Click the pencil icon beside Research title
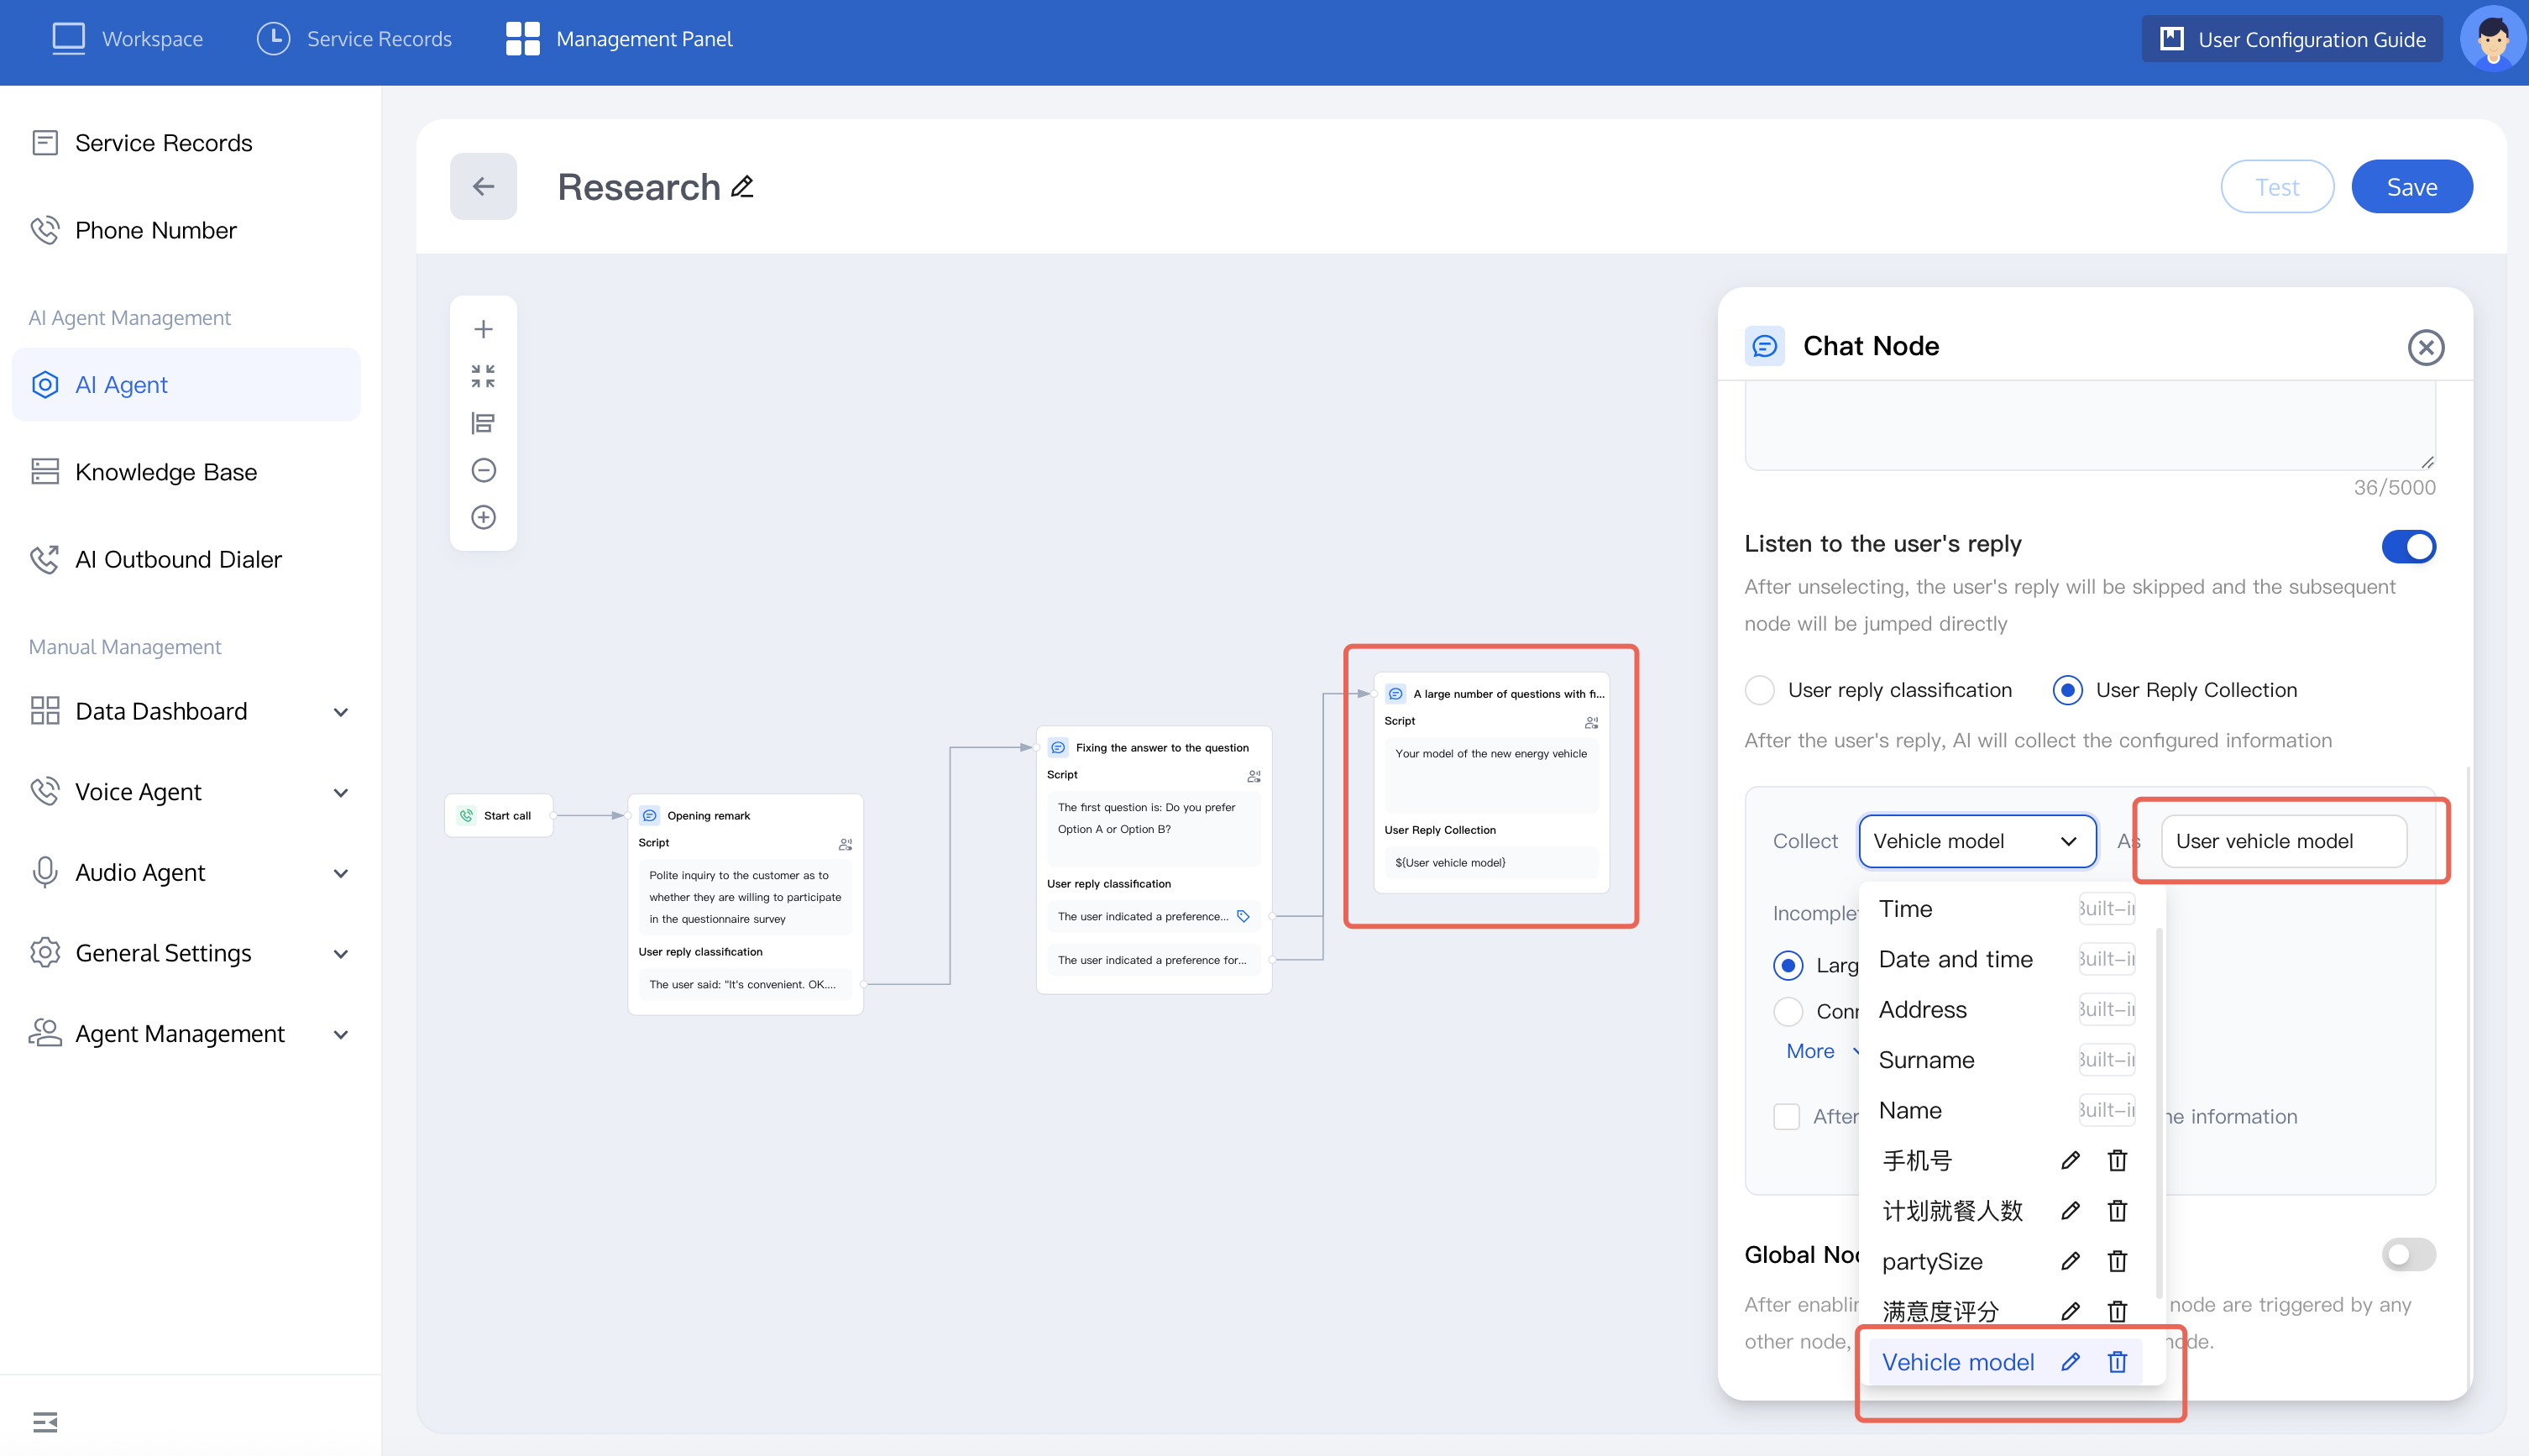Image resolution: width=2529 pixels, height=1456 pixels. pyautogui.click(x=742, y=187)
